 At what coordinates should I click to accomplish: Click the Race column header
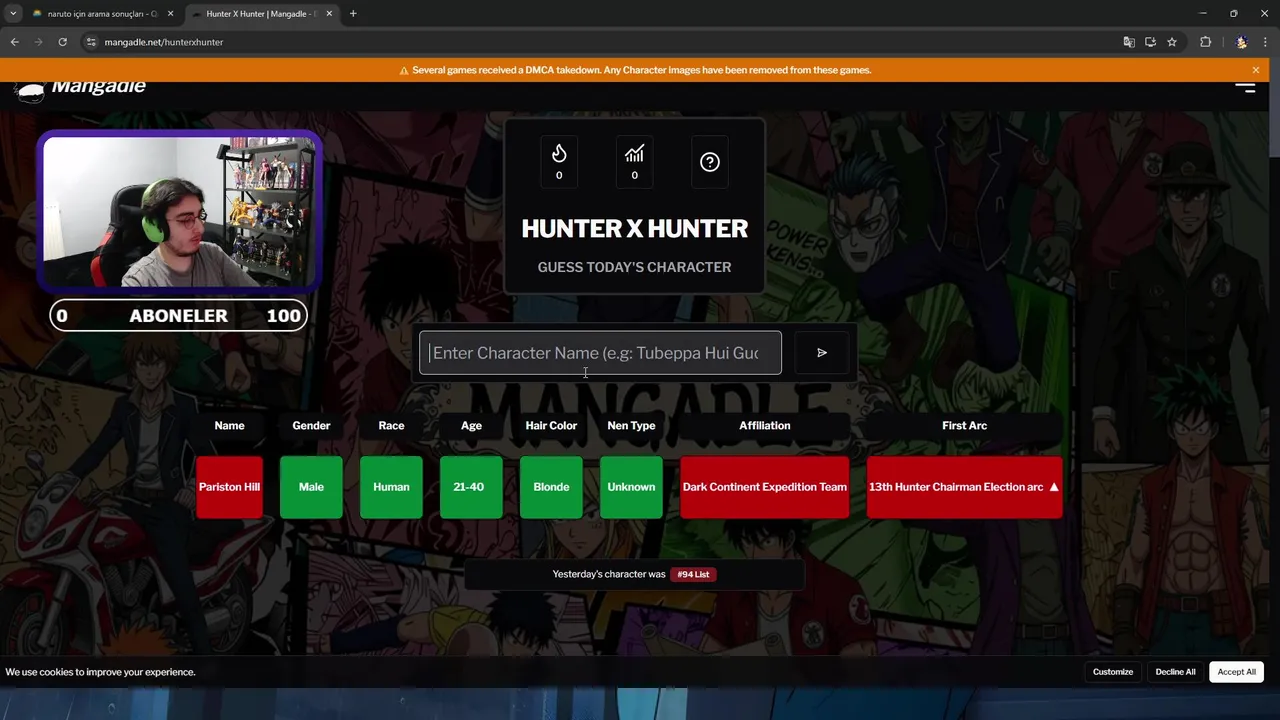[x=391, y=426]
